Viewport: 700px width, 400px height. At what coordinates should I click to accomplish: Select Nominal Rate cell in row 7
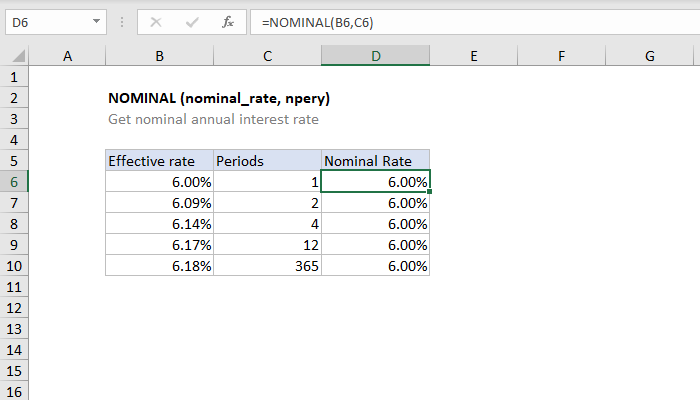[x=375, y=203]
